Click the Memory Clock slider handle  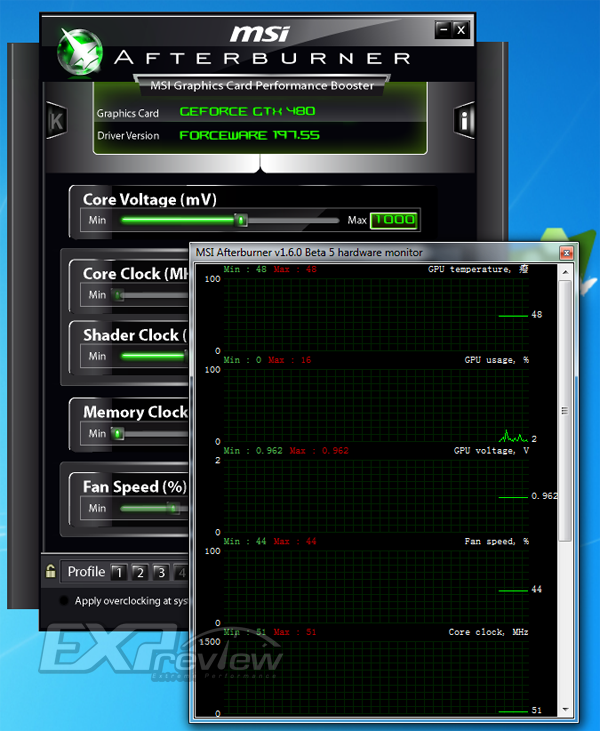pyautogui.click(x=117, y=434)
